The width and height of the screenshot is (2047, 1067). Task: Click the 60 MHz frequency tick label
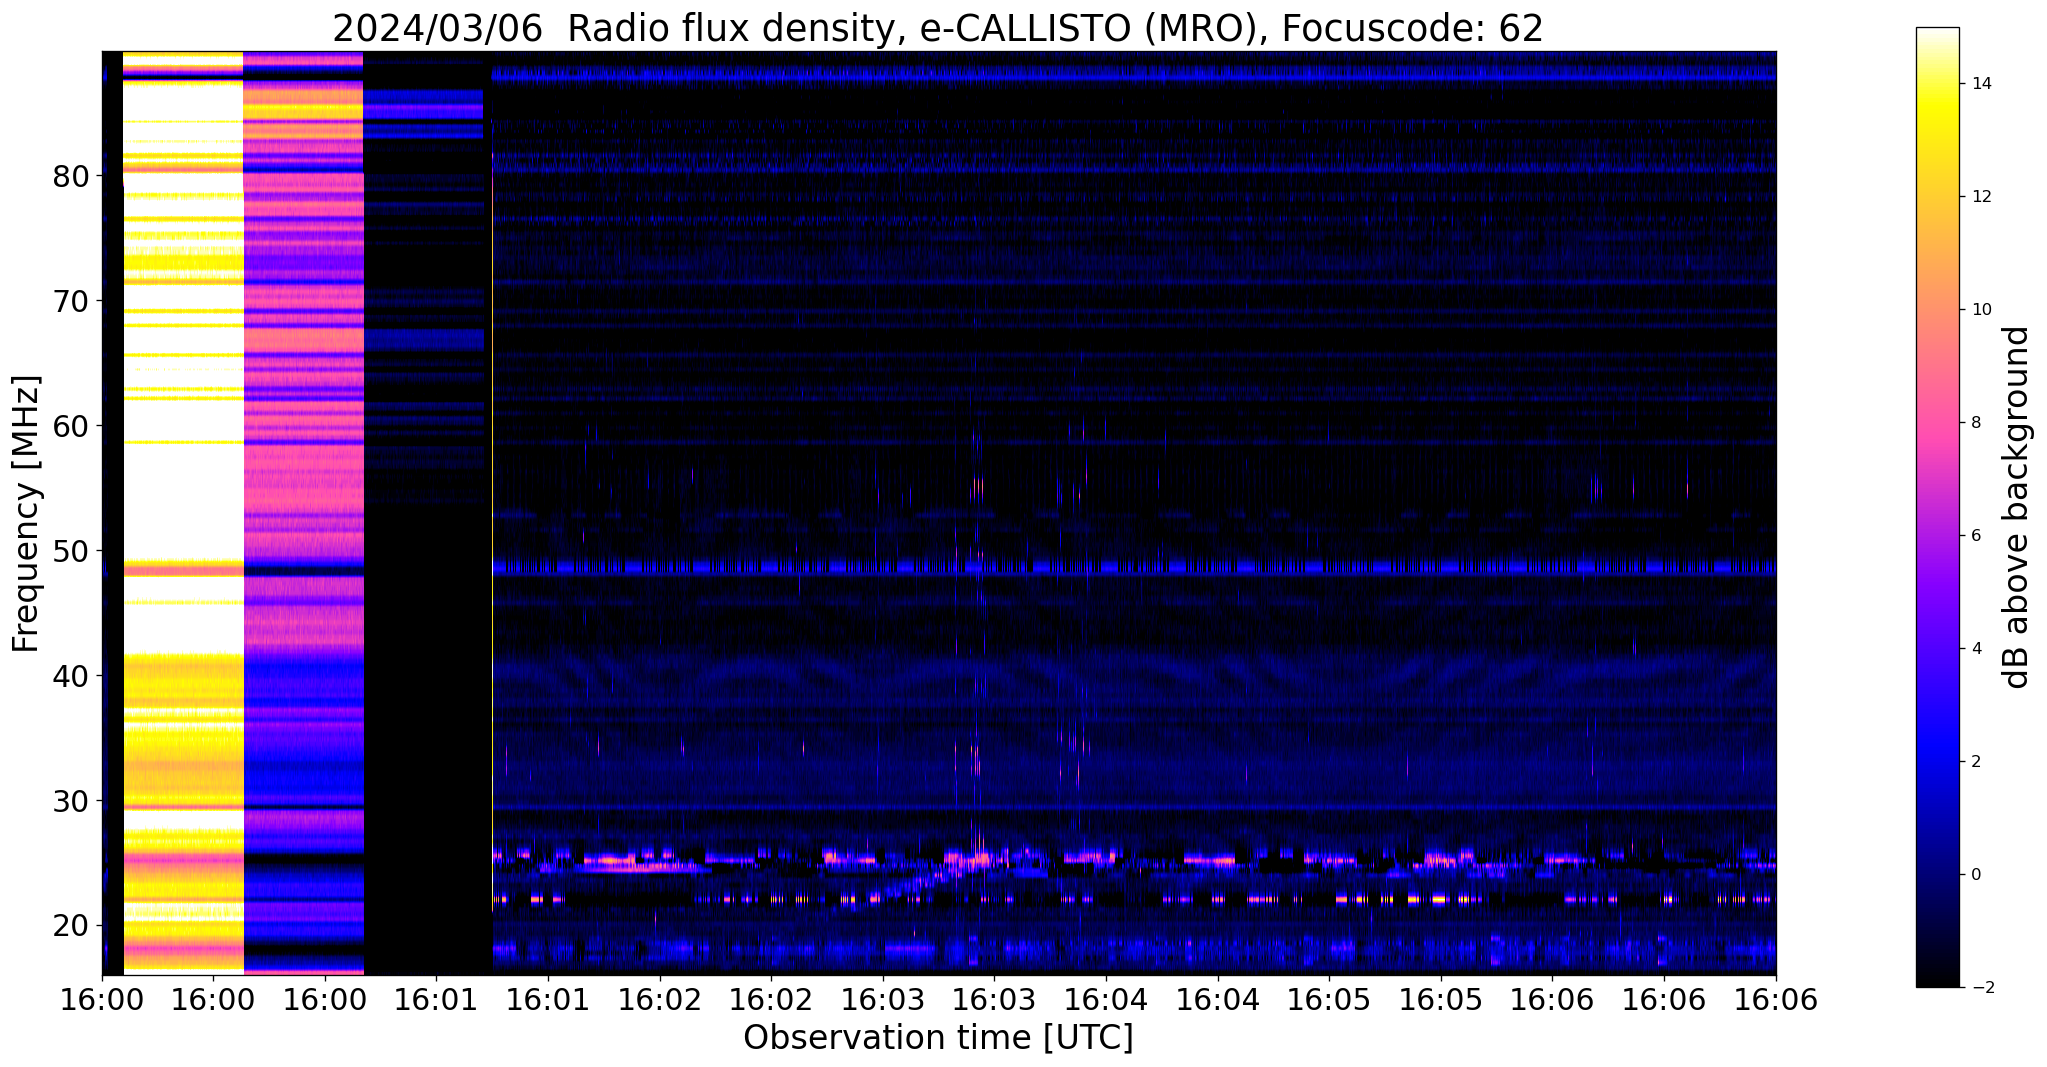coord(71,427)
